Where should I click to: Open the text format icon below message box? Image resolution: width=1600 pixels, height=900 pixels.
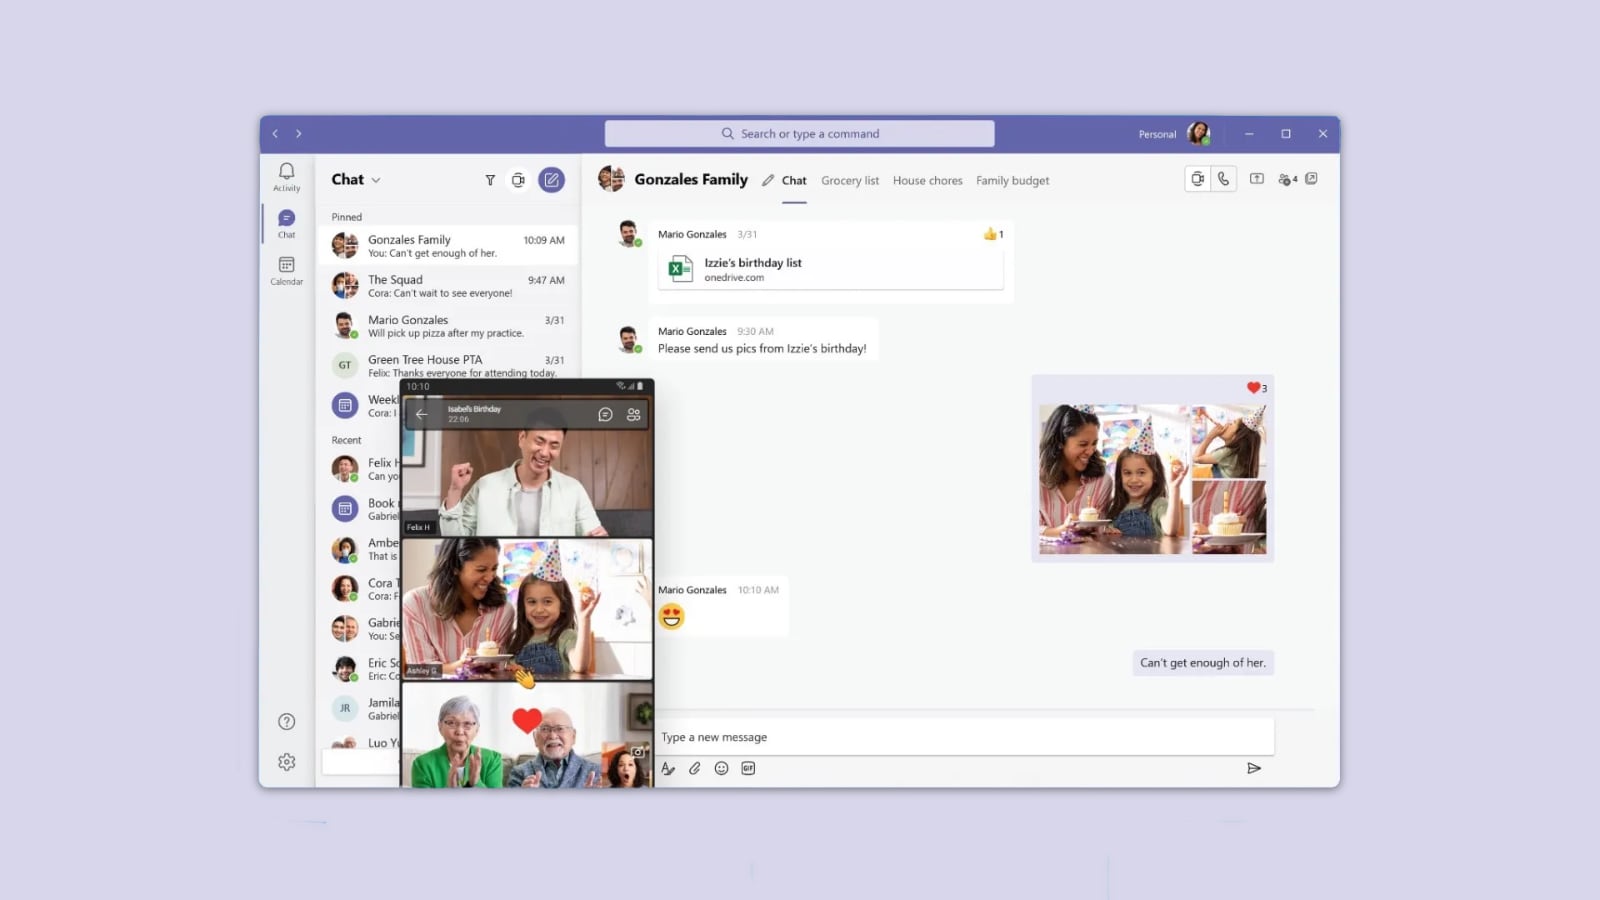[668, 768]
